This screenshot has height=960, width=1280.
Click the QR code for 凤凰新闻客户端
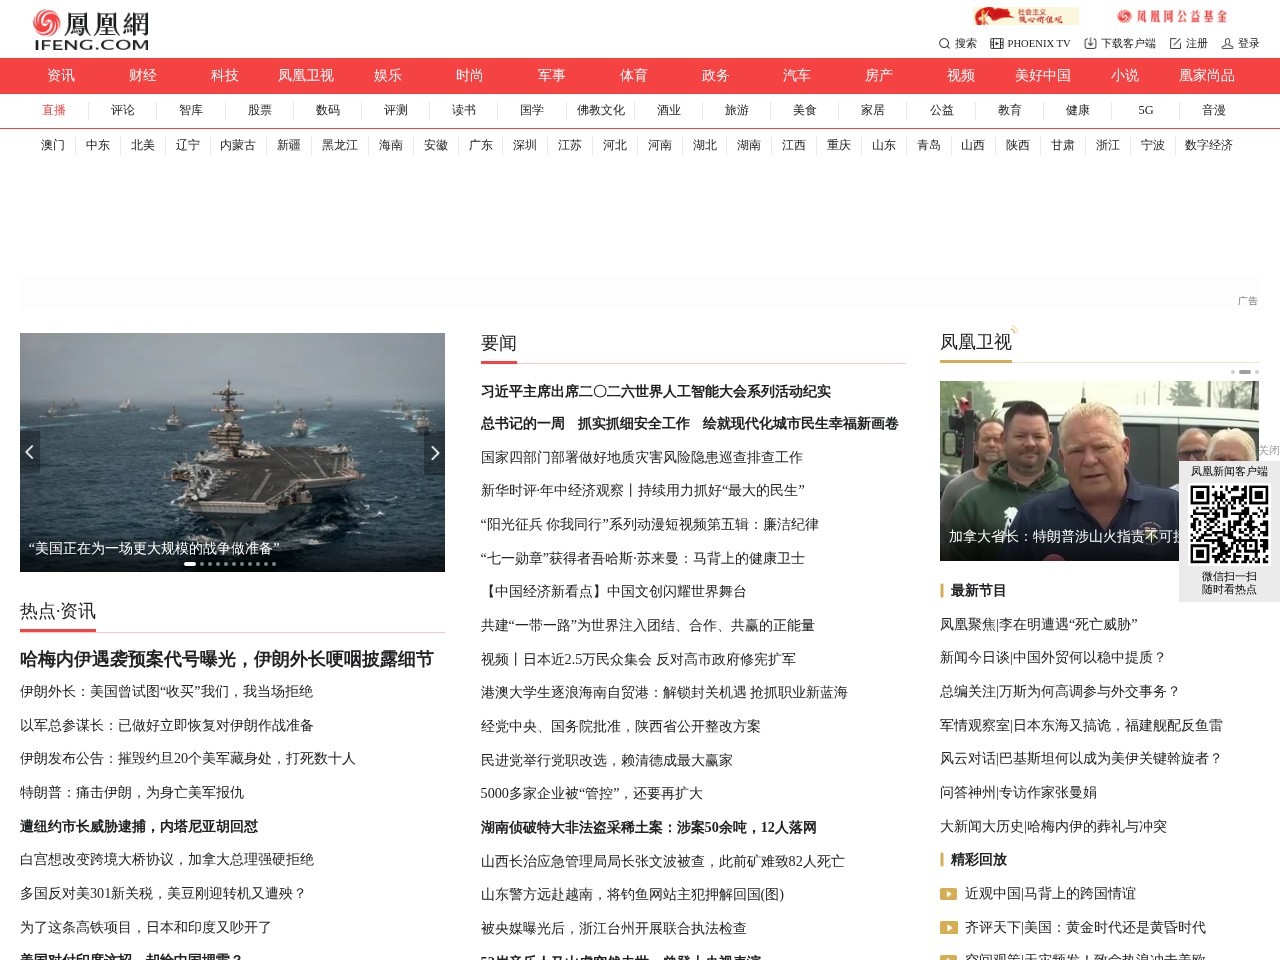tap(1229, 524)
